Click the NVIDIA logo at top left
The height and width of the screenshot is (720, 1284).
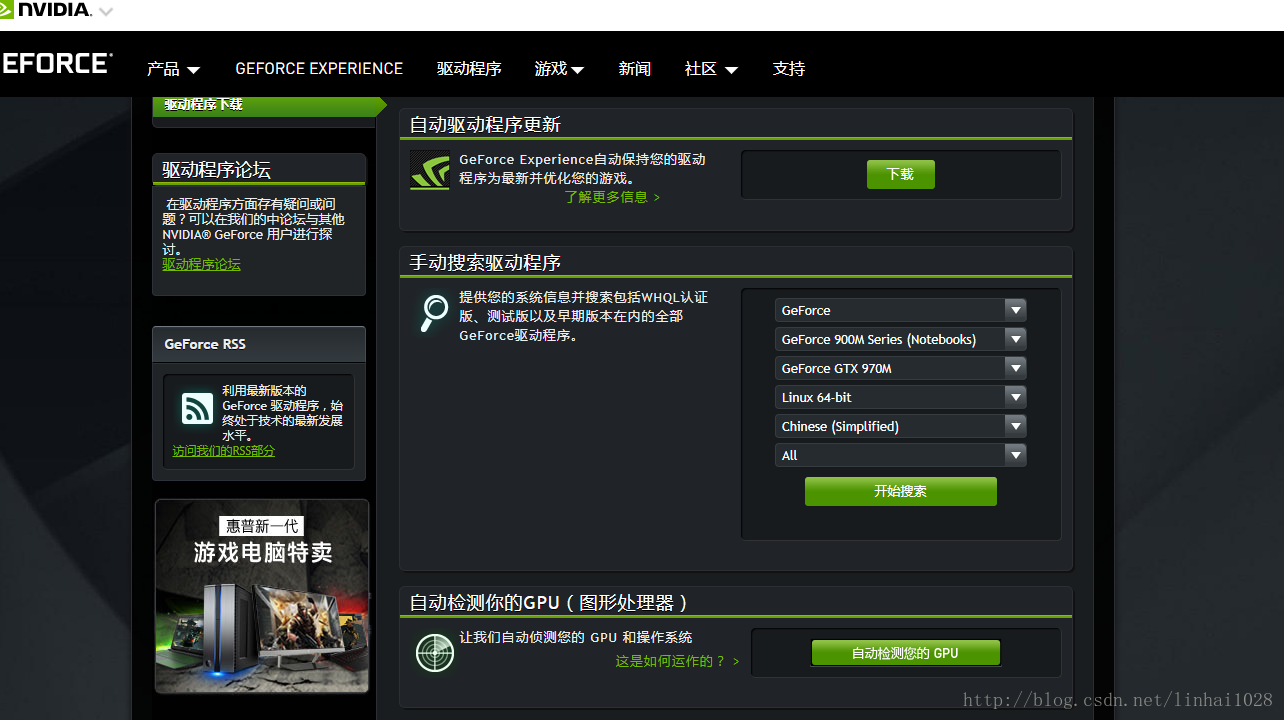[46, 10]
